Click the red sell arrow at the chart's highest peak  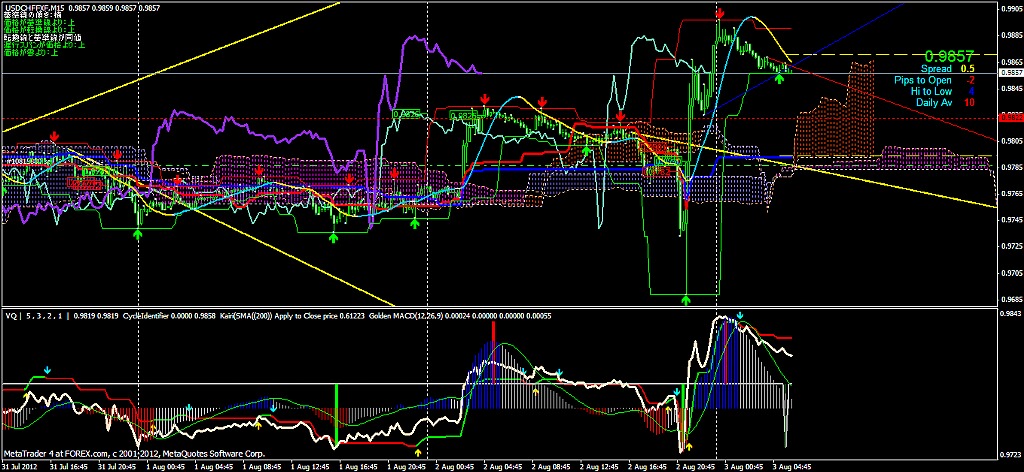(x=720, y=13)
